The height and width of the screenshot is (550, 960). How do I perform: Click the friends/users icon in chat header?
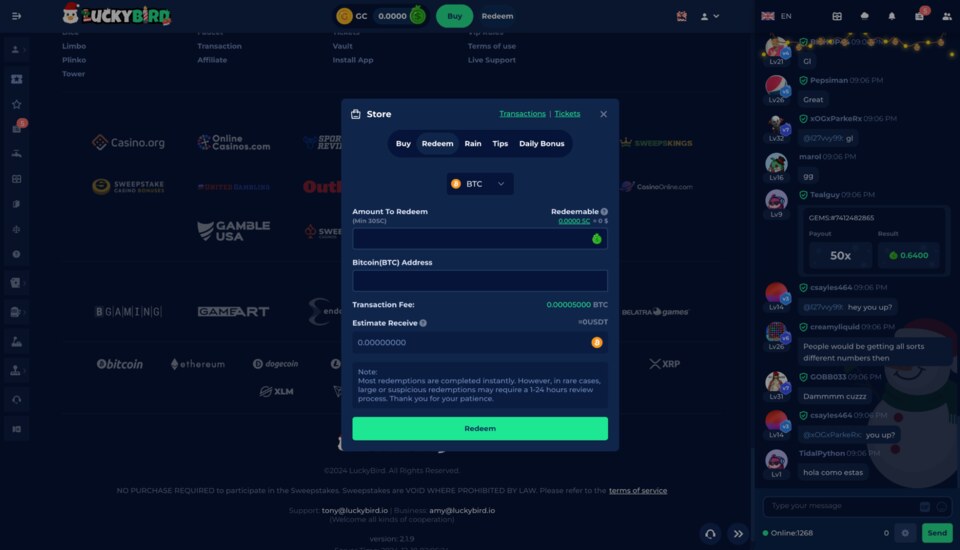pos(946,16)
